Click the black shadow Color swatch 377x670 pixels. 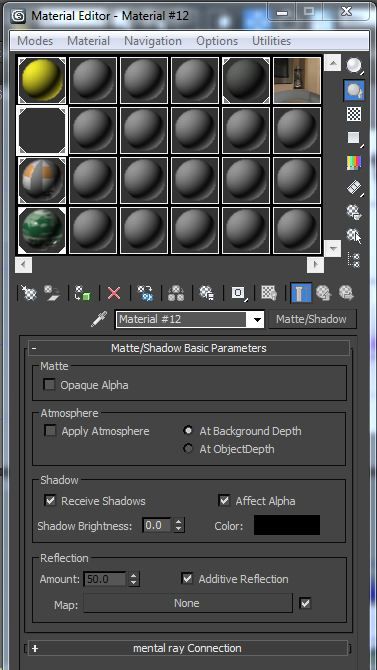tap(287, 525)
